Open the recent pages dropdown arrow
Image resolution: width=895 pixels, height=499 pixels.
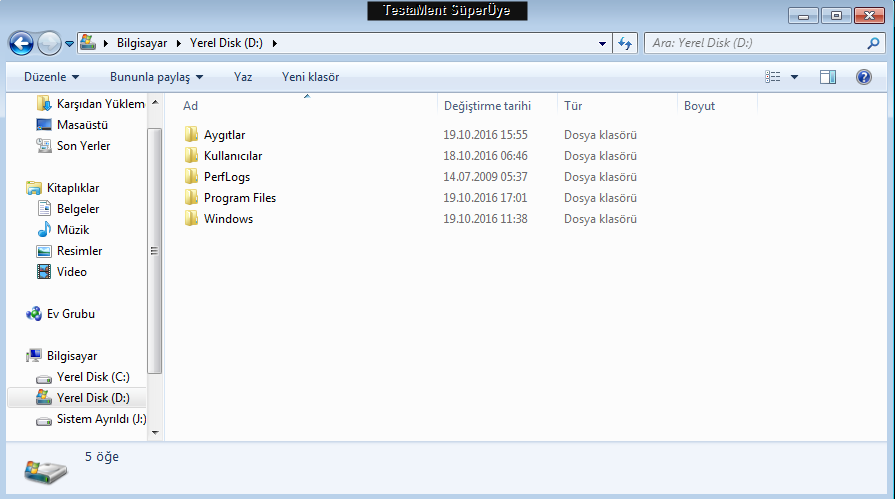pos(69,43)
